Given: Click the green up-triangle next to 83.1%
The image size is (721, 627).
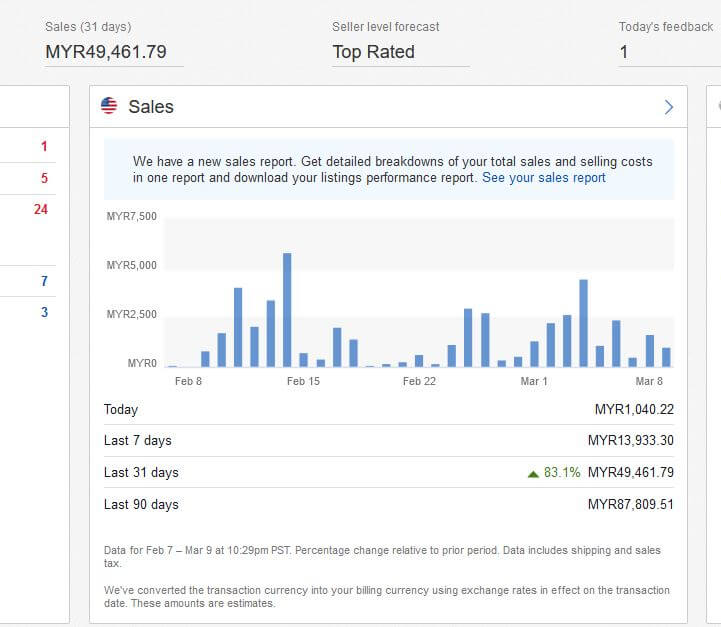Looking at the screenshot, I should pyautogui.click(x=533, y=473).
